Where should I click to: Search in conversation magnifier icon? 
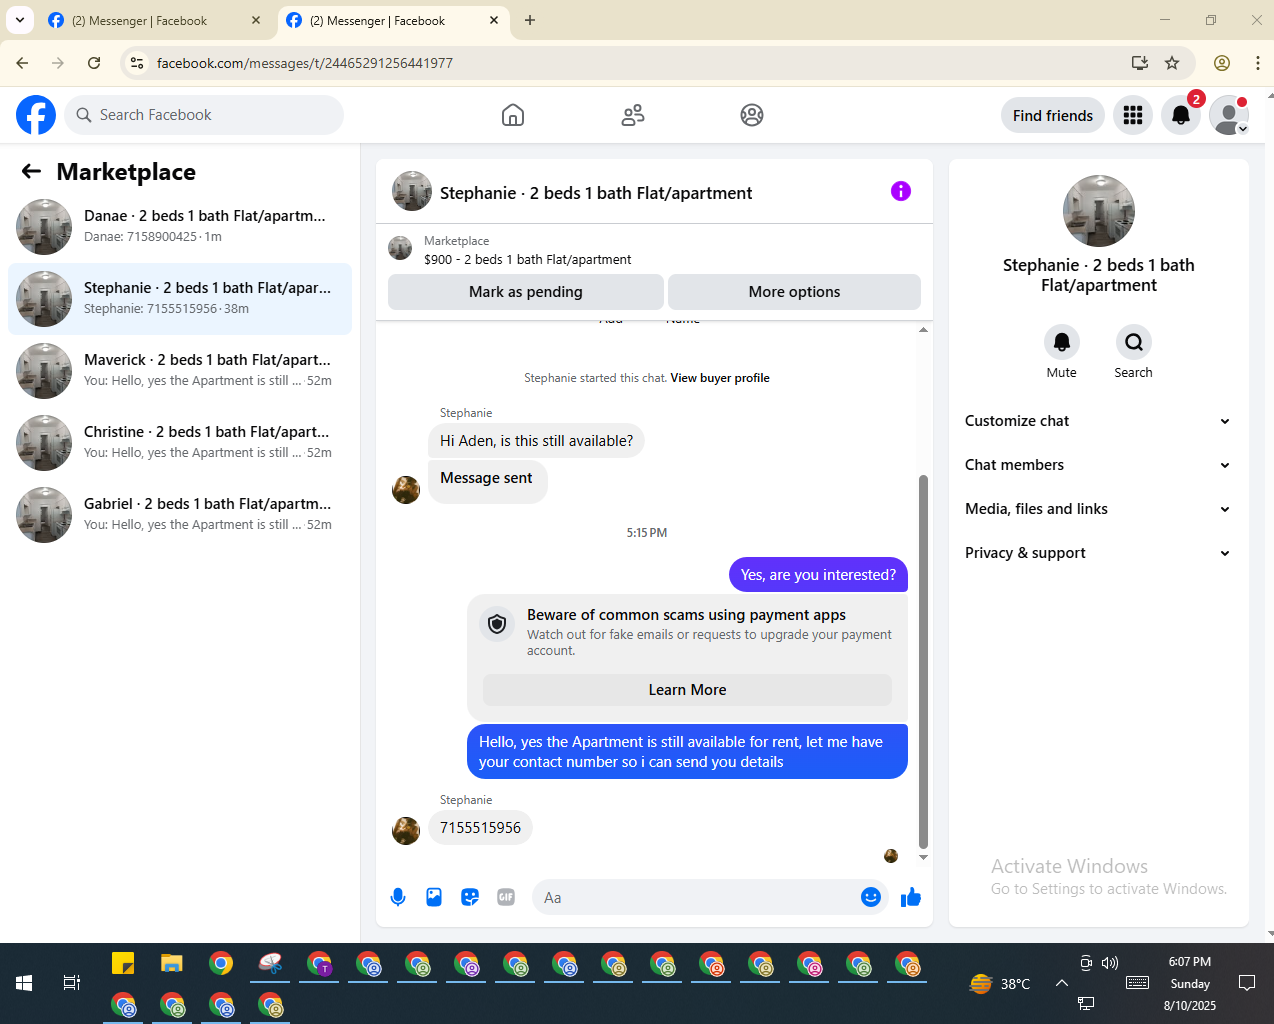[1134, 342]
